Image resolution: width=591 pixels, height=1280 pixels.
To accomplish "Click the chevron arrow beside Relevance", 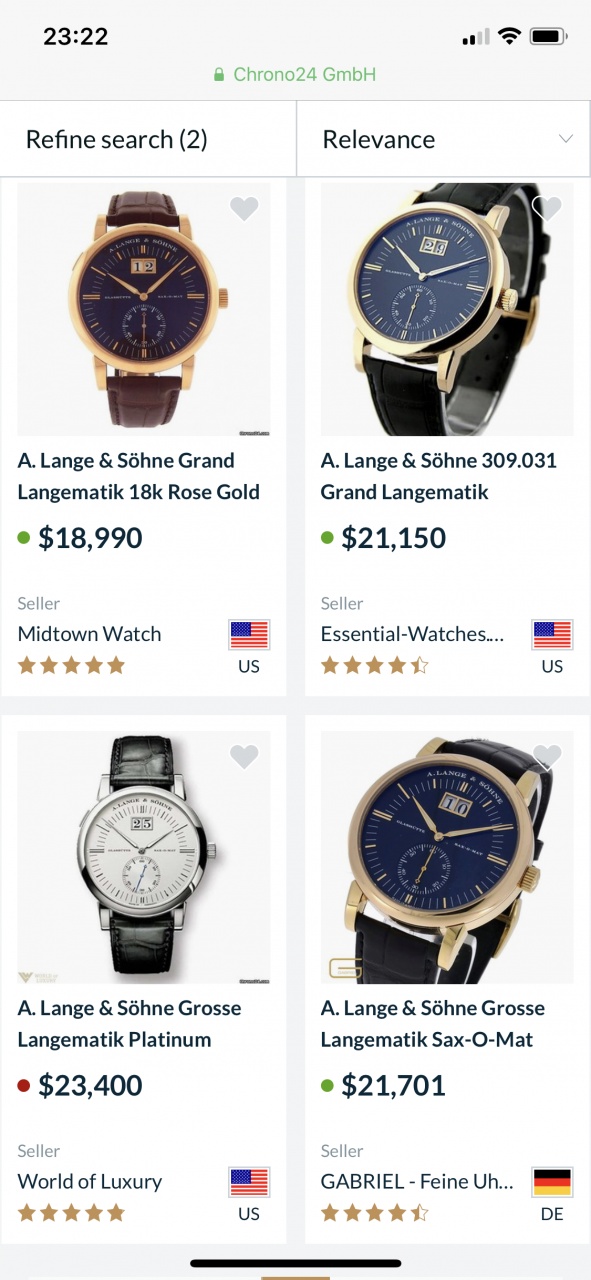I will coord(566,139).
